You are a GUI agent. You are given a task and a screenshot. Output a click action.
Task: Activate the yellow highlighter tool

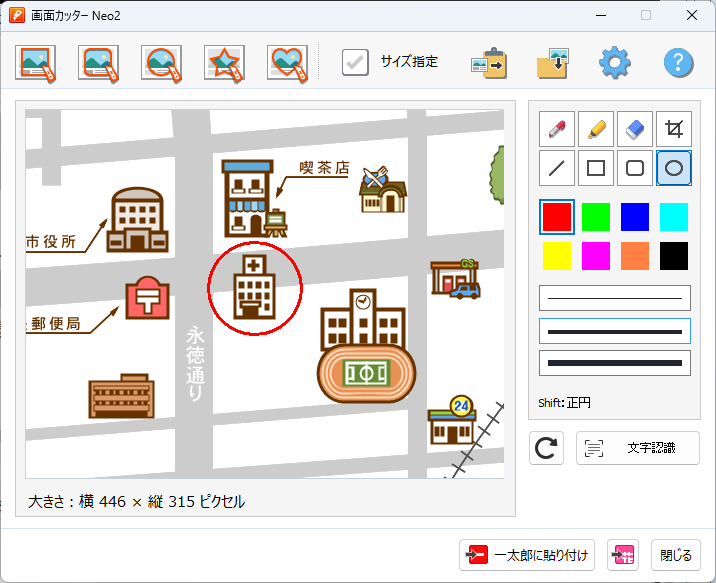pos(596,129)
